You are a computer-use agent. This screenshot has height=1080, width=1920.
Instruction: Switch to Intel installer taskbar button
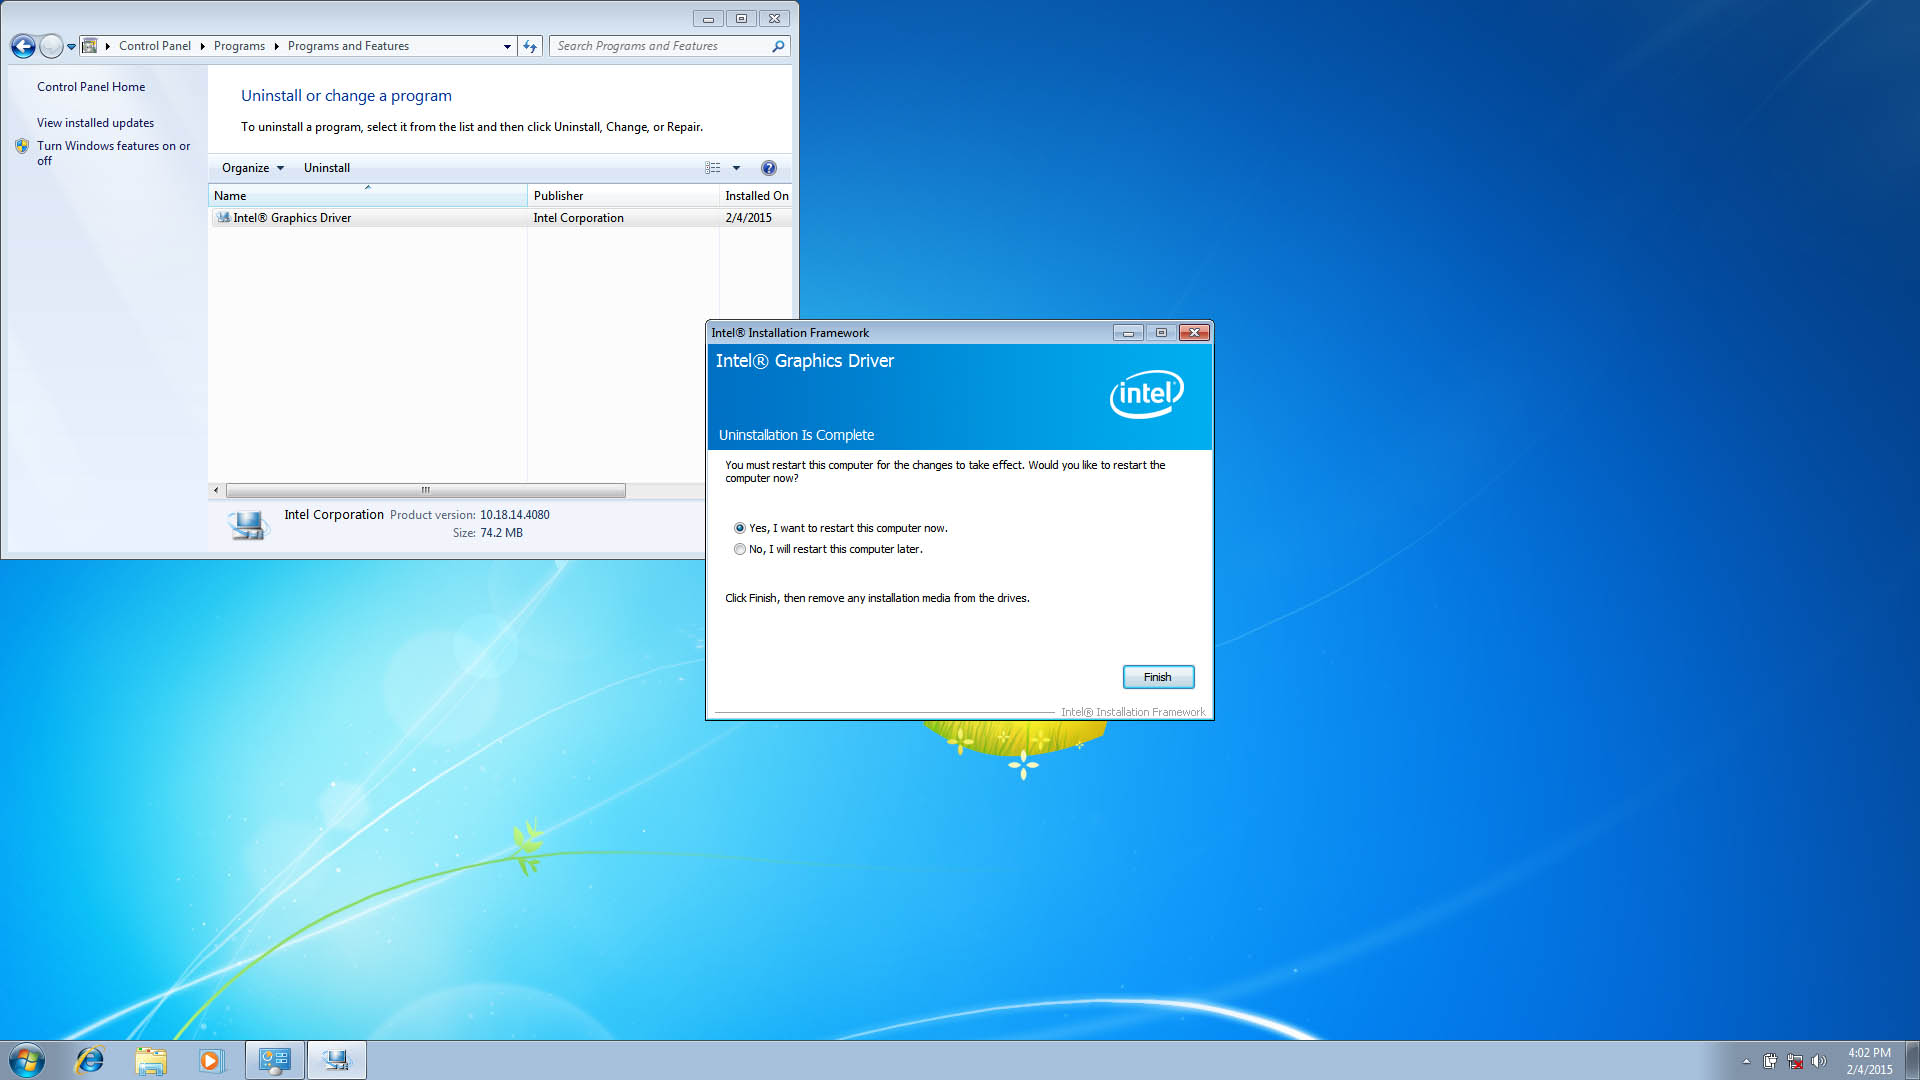(x=336, y=1060)
